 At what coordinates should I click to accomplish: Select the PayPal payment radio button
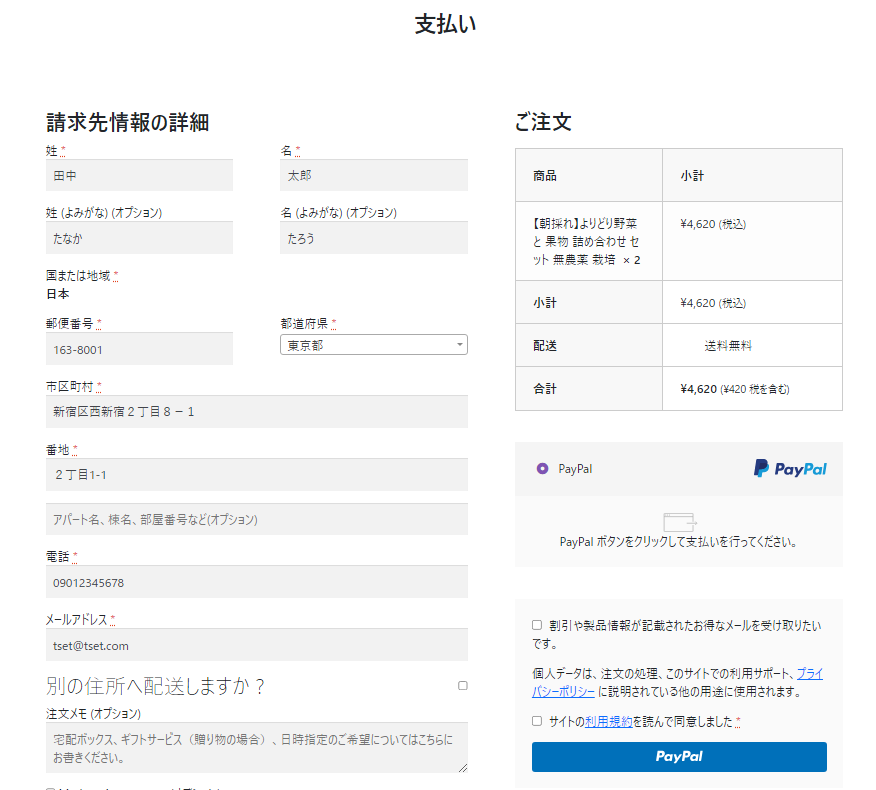click(542, 468)
